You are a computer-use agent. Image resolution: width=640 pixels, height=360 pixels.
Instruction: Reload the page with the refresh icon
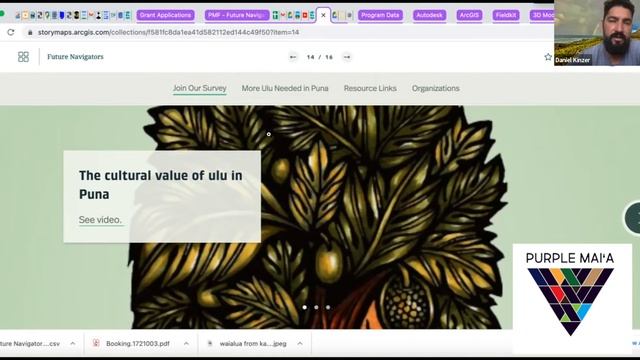[11, 32]
